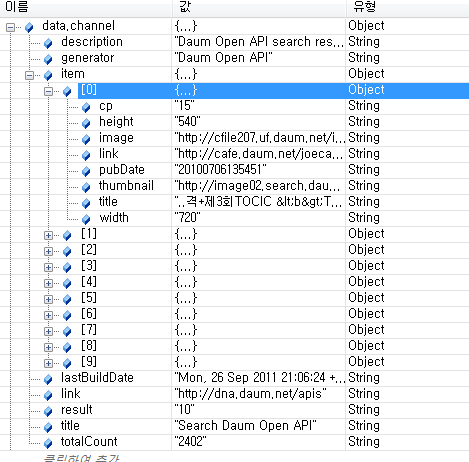
Task: Click the cube icon next to generator
Action: (x=48, y=59)
